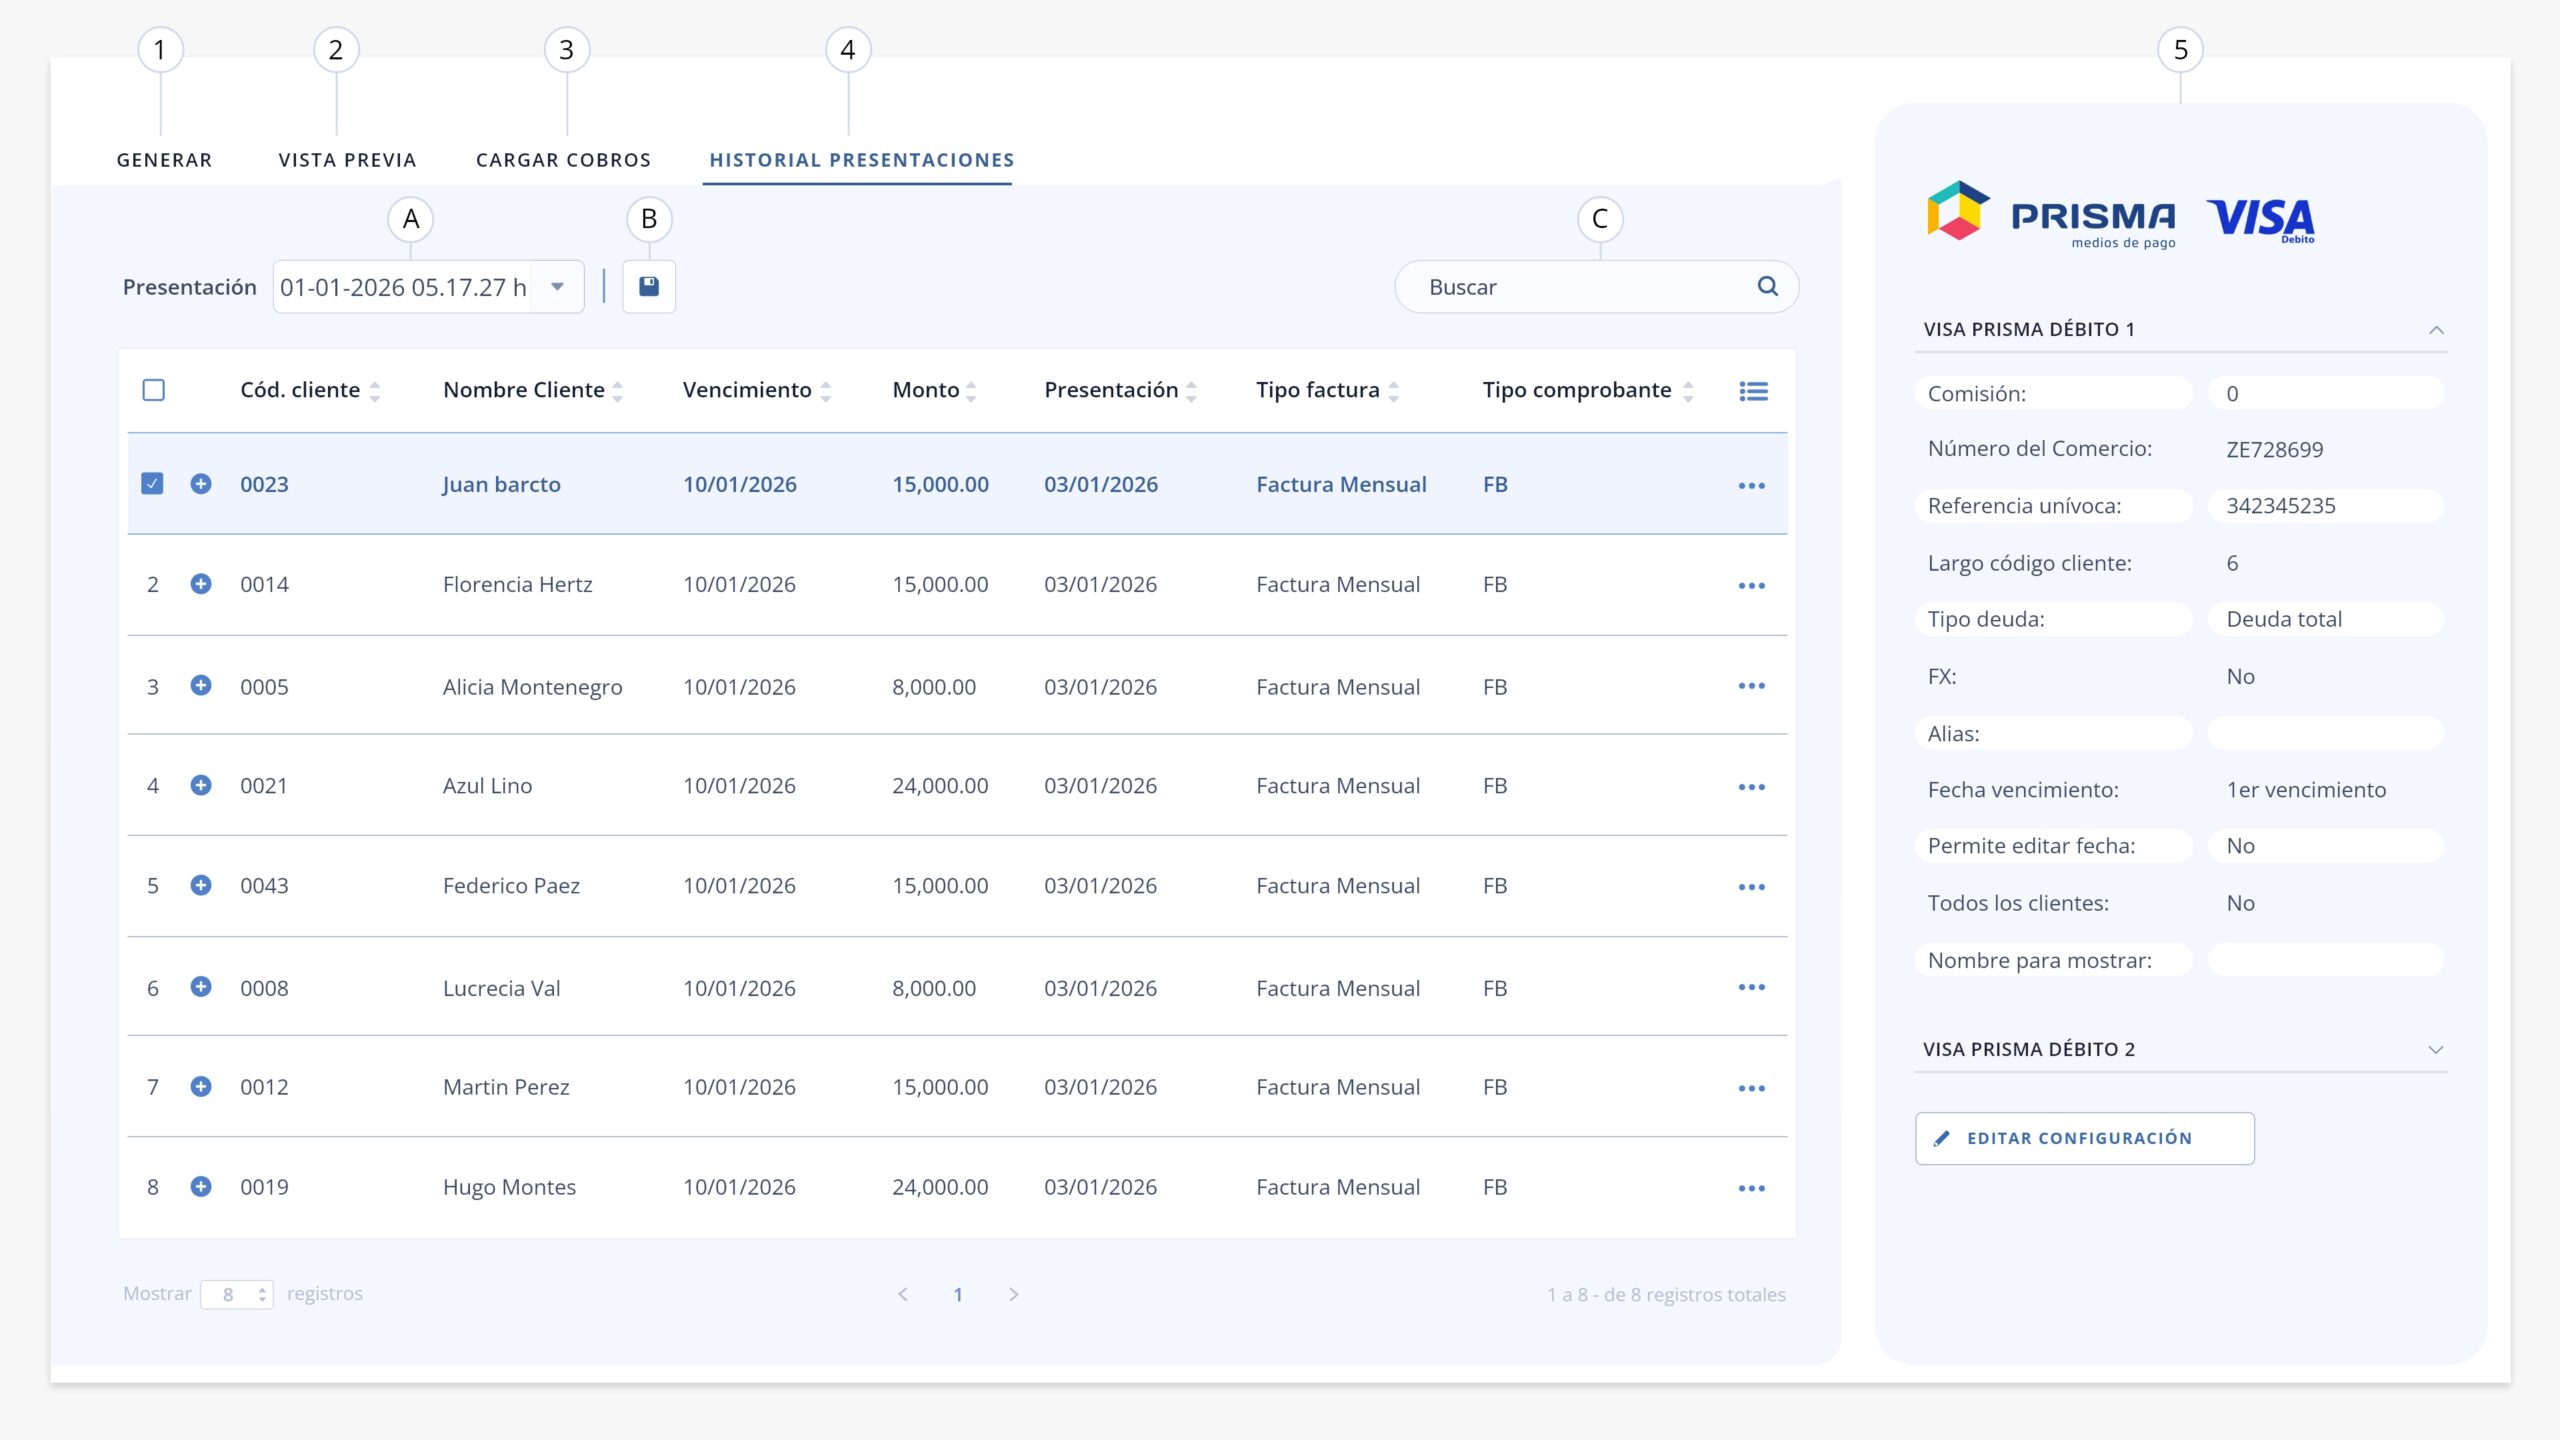Click the magnifier icon in Buscar field
2560x1440 pixels.
pos(1767,287)
